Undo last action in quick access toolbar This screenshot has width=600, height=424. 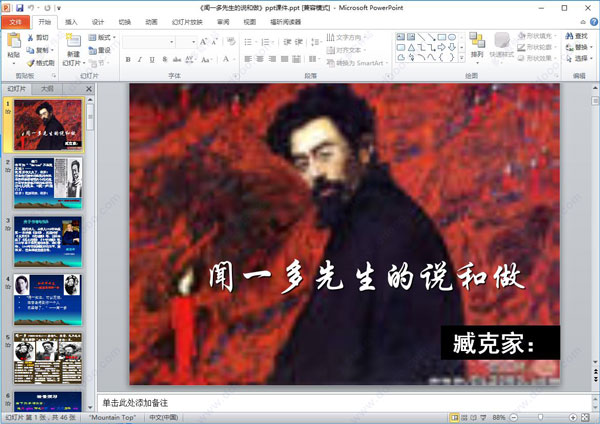[31, 8]
